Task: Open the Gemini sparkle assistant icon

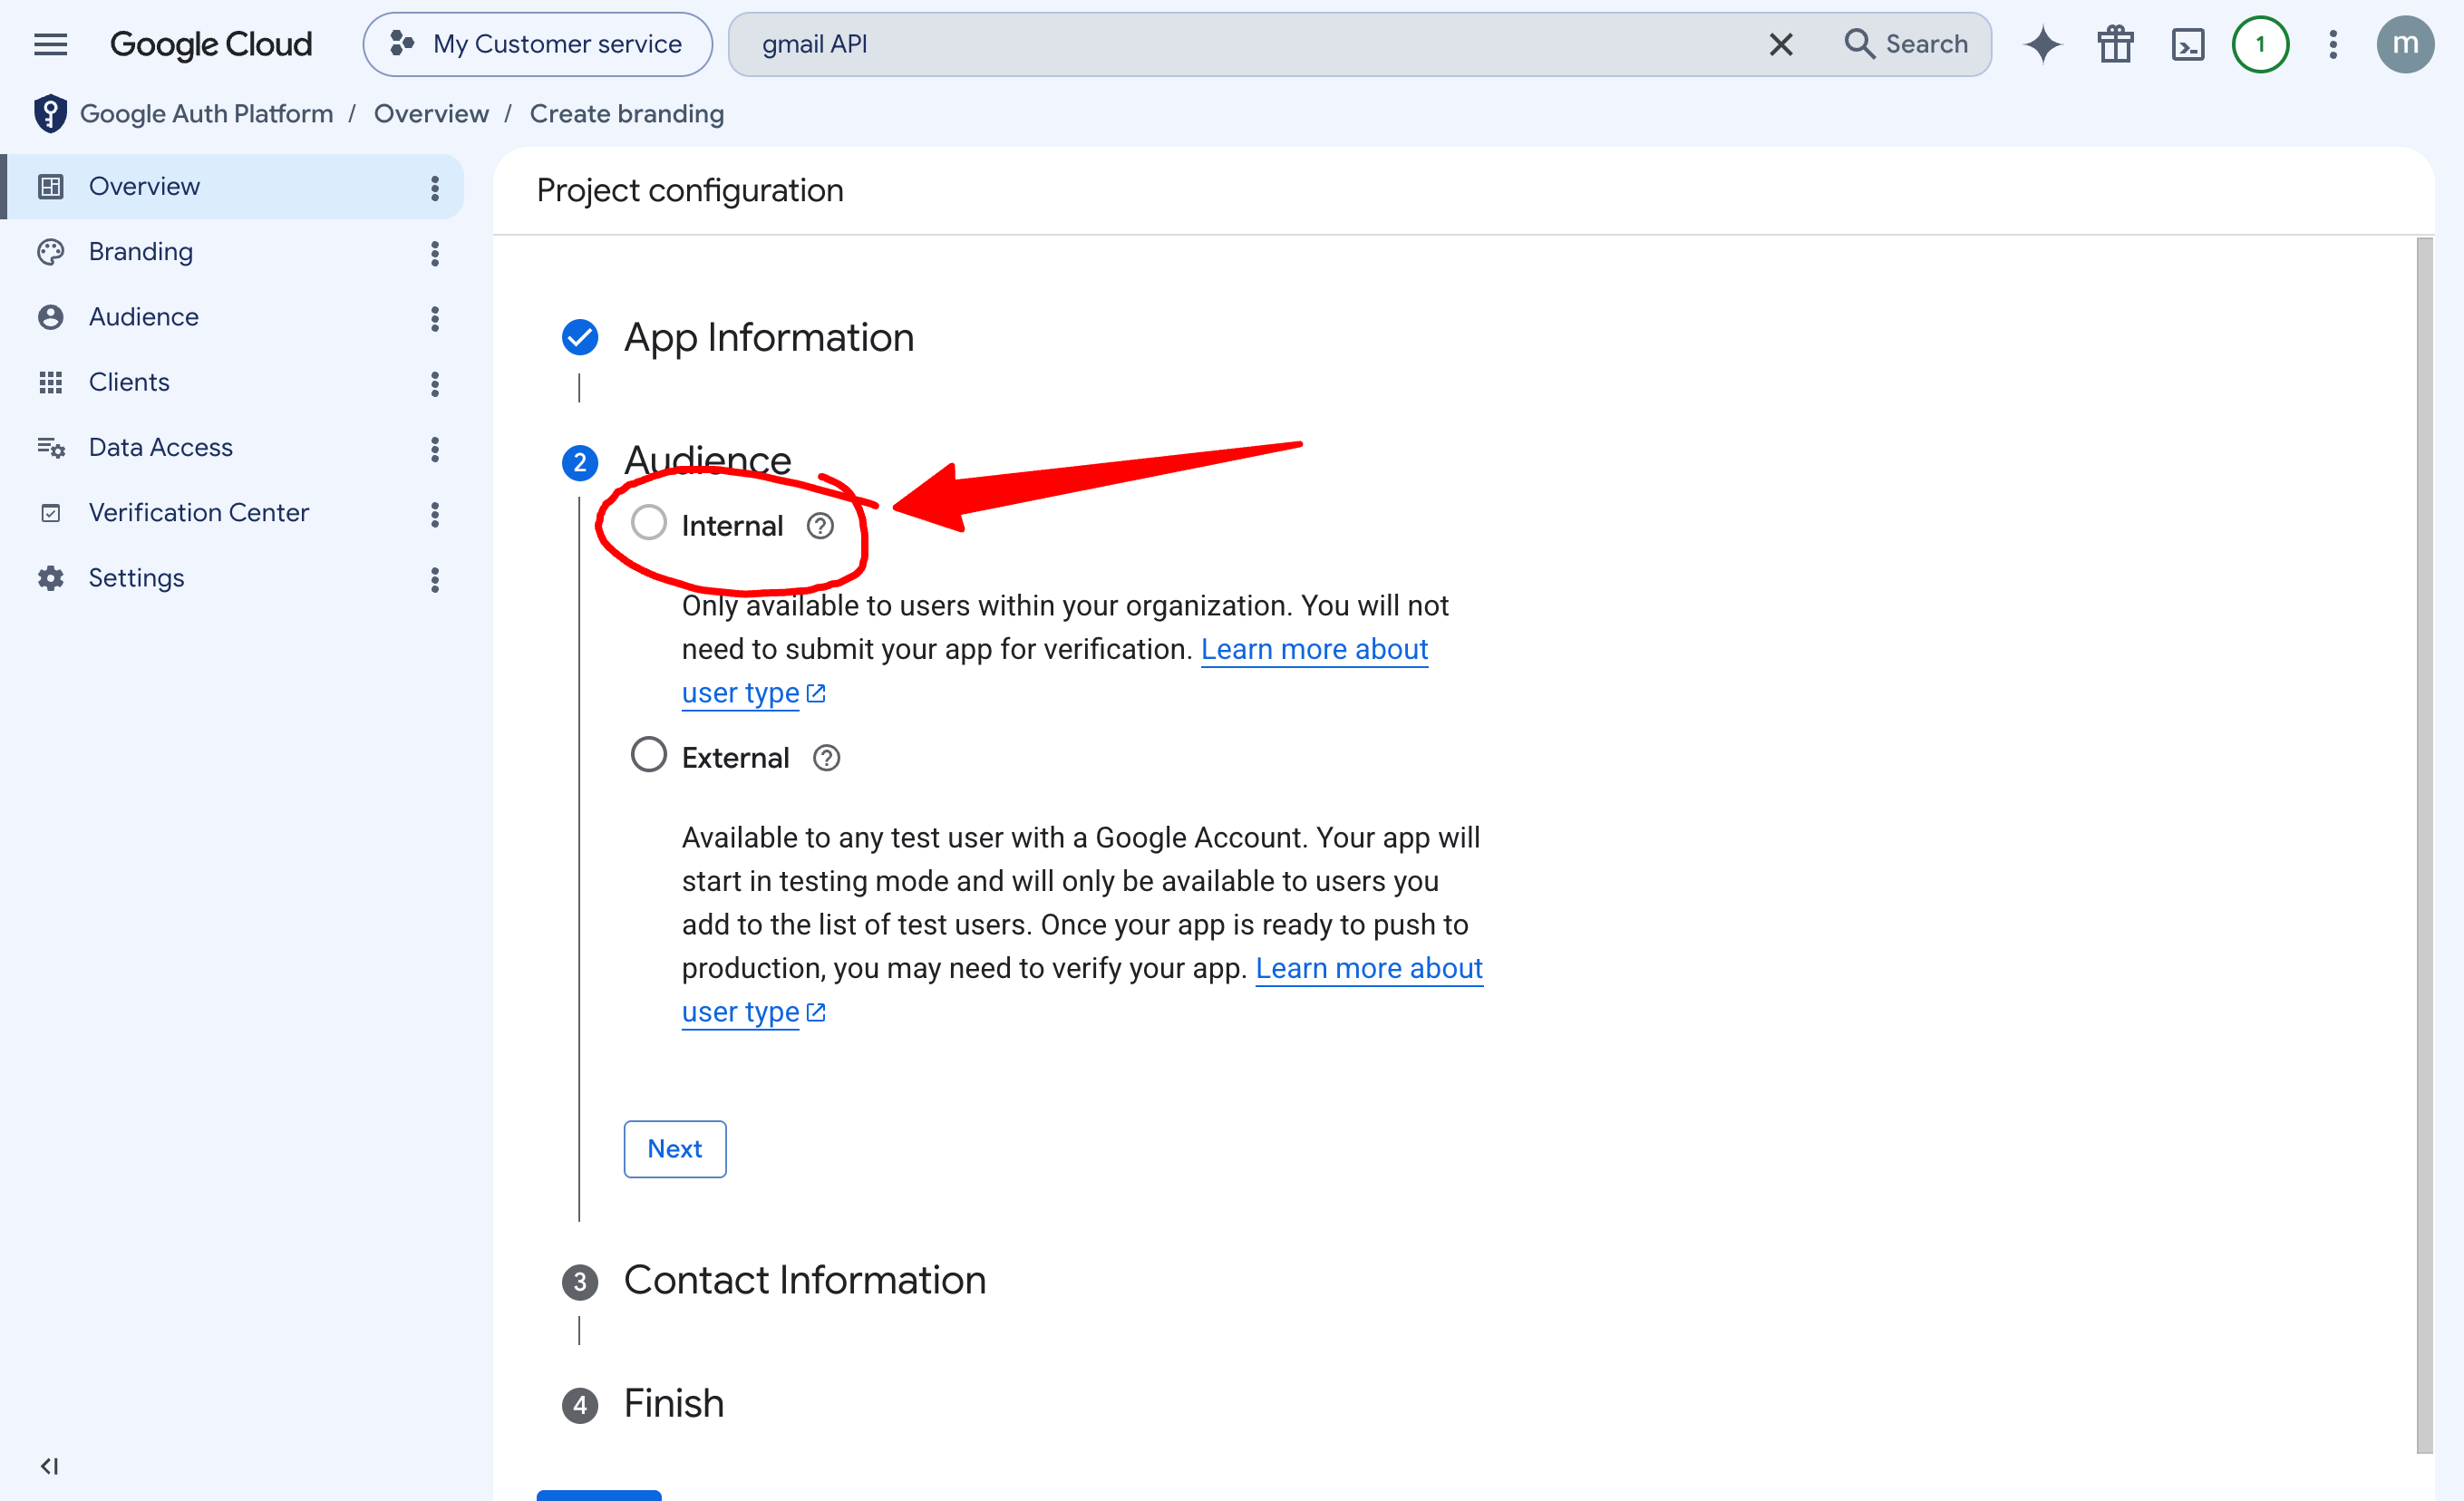Action: [x=2042, y=44]
